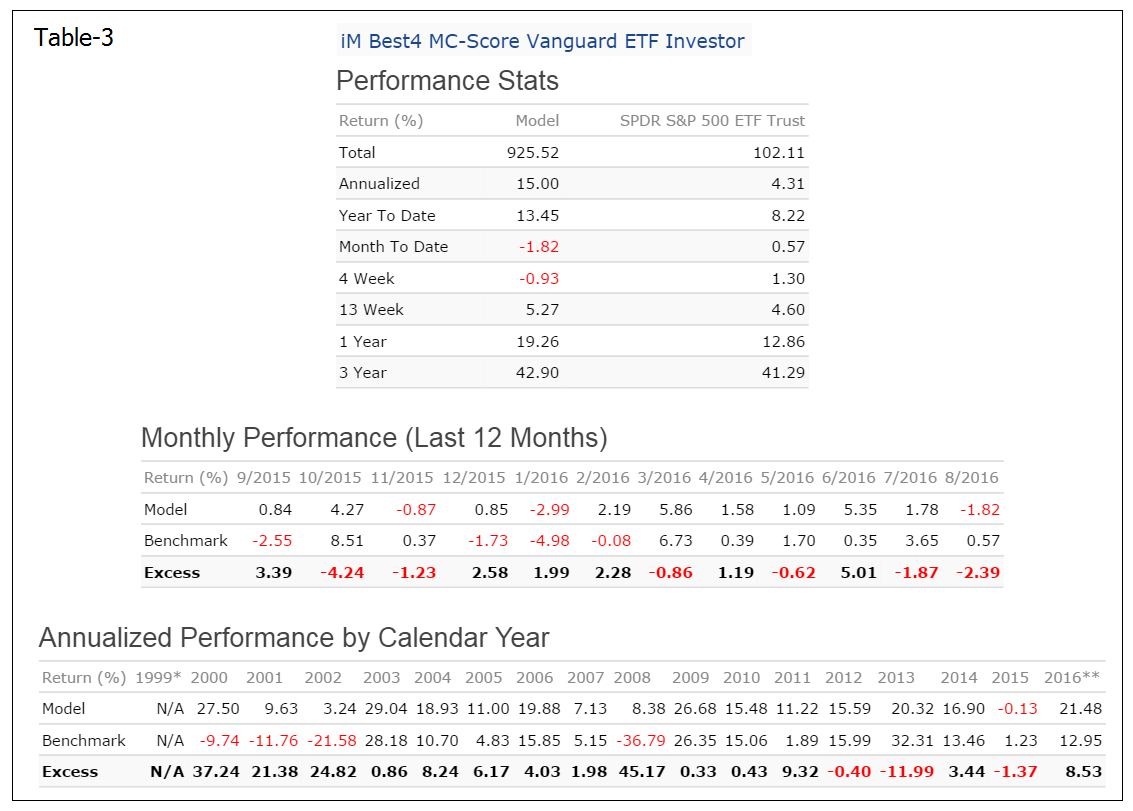This screenshot has width=1133, height=811.
Task: Select the 2008 year column header
Action: click(x=632, y=678)
